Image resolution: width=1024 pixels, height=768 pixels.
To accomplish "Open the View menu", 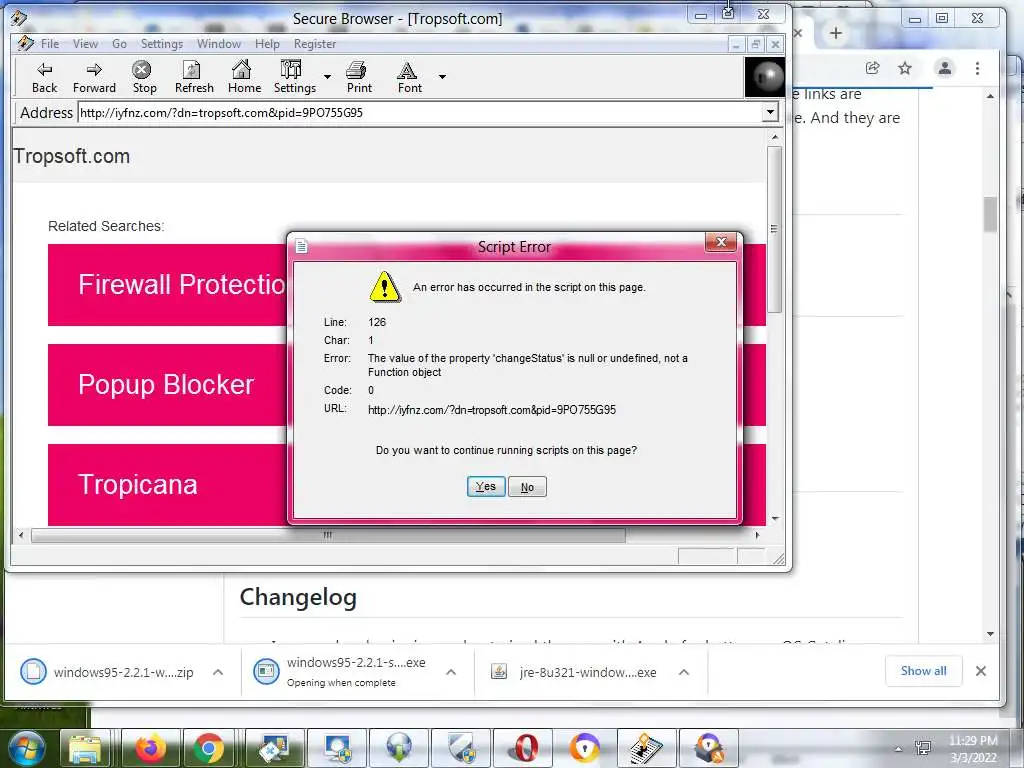I will pyautogui.click(x=85, y=44).
